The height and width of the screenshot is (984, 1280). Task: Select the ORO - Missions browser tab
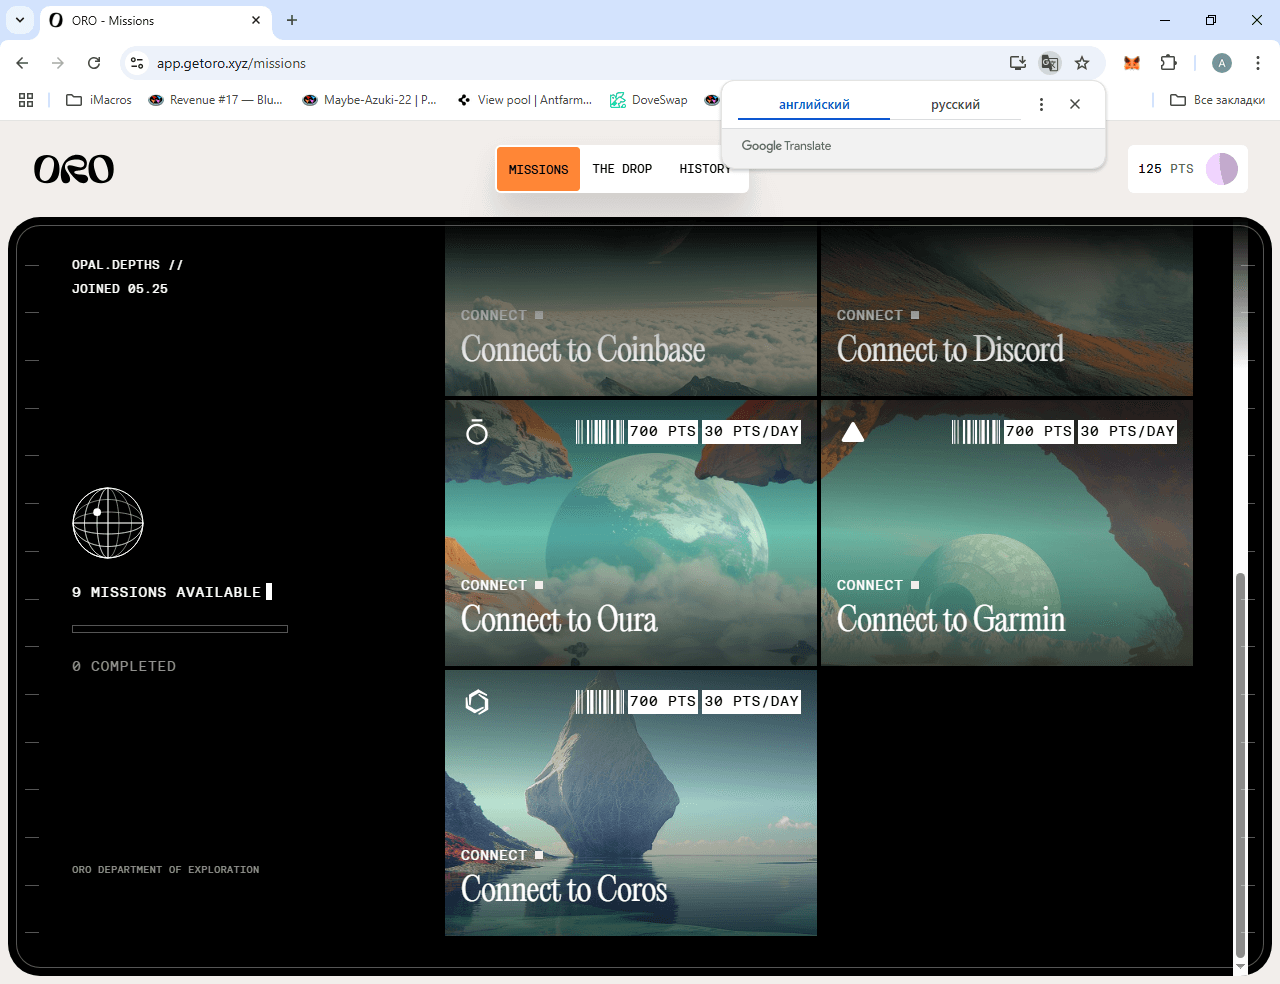155,20
